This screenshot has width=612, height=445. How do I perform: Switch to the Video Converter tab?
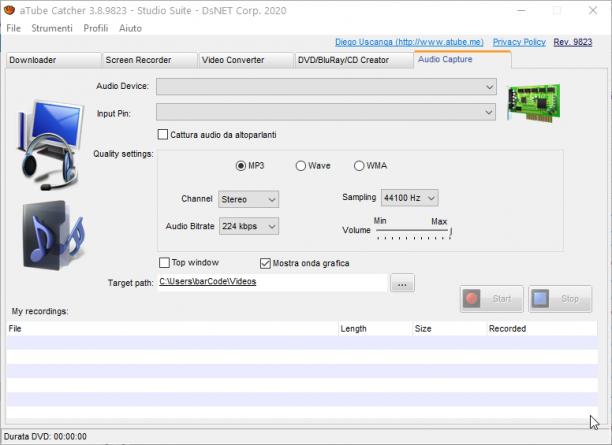246,60
